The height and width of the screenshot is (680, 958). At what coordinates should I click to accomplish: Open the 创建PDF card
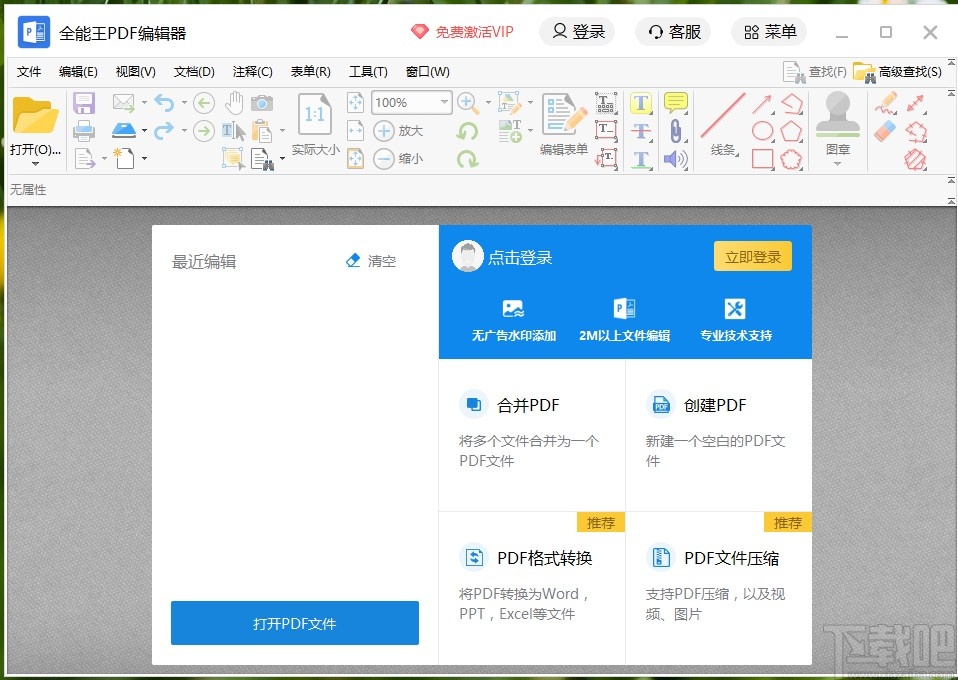pos(718,435)
